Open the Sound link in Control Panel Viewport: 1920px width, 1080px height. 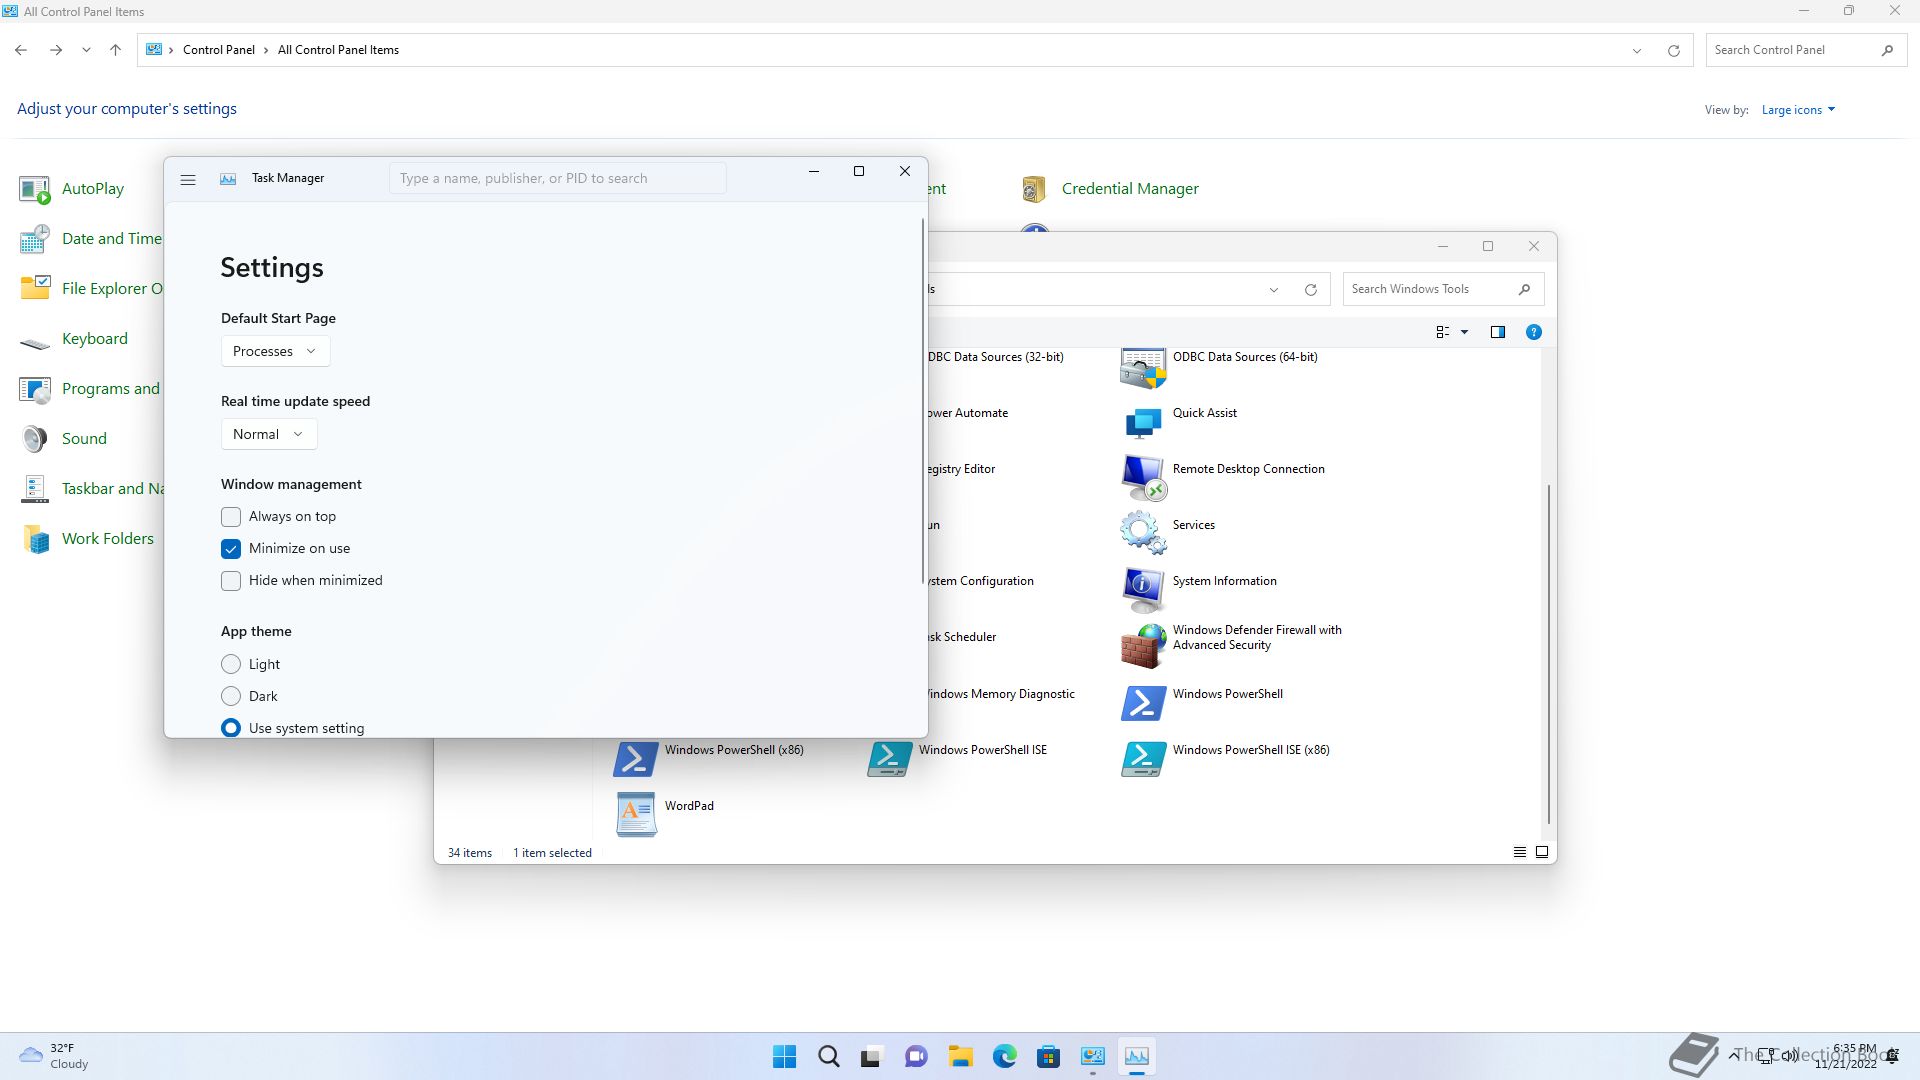point(84,439)
